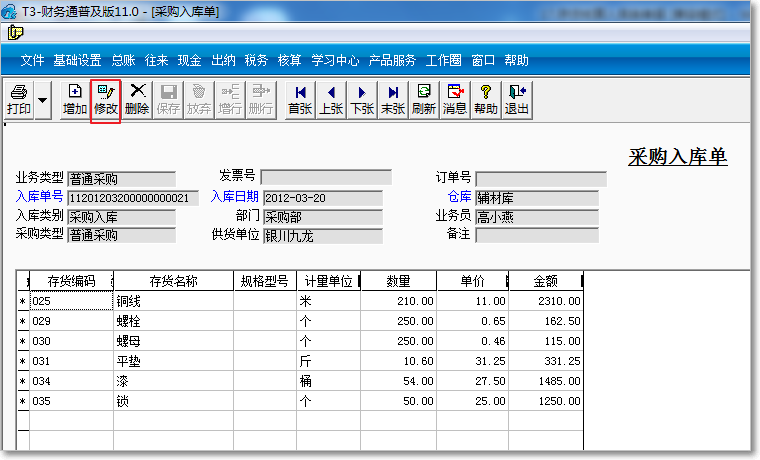Open the 消息 messages icon
This screenshot has width=760, height=460.
pos(455,99)
